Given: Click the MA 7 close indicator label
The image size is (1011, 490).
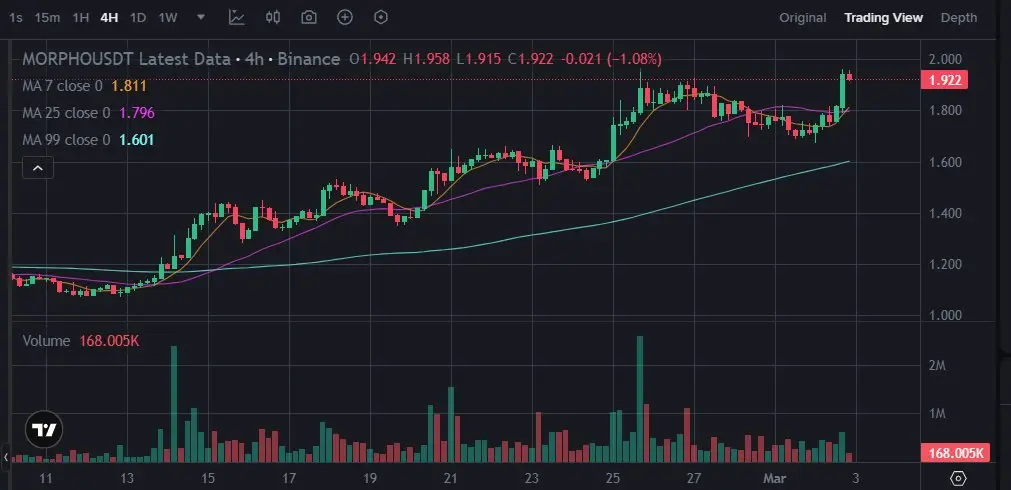Looking at the screenshot, I should (66, 87).
